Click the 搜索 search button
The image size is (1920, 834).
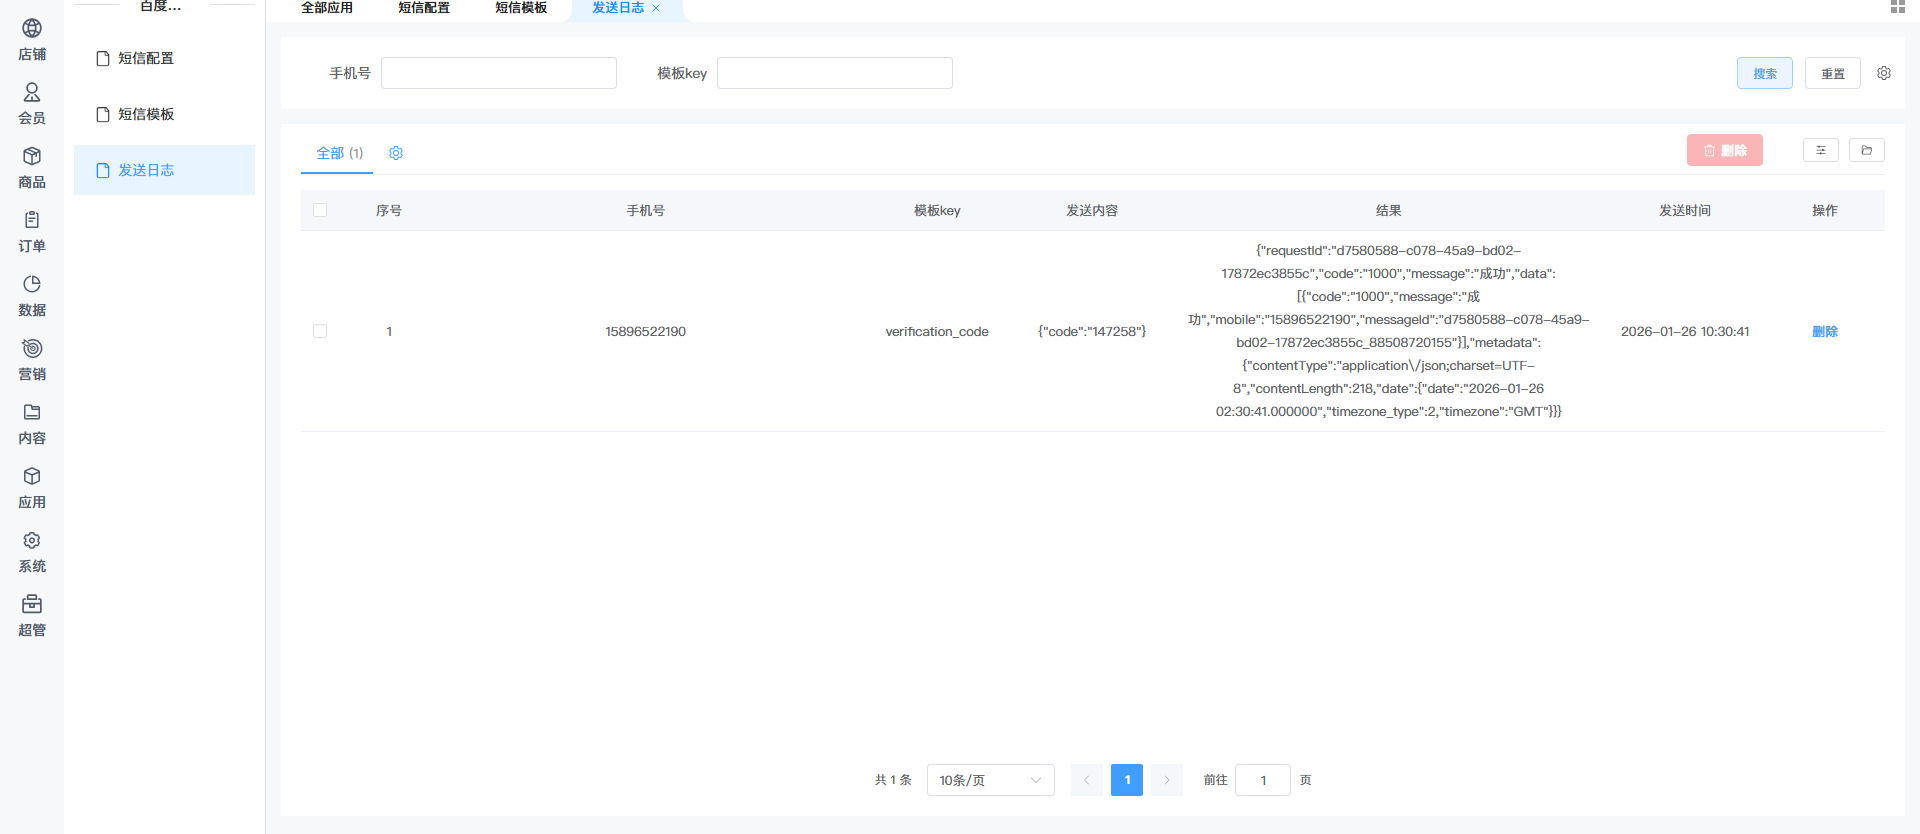pyautogui.click(x=1765, y=73)
